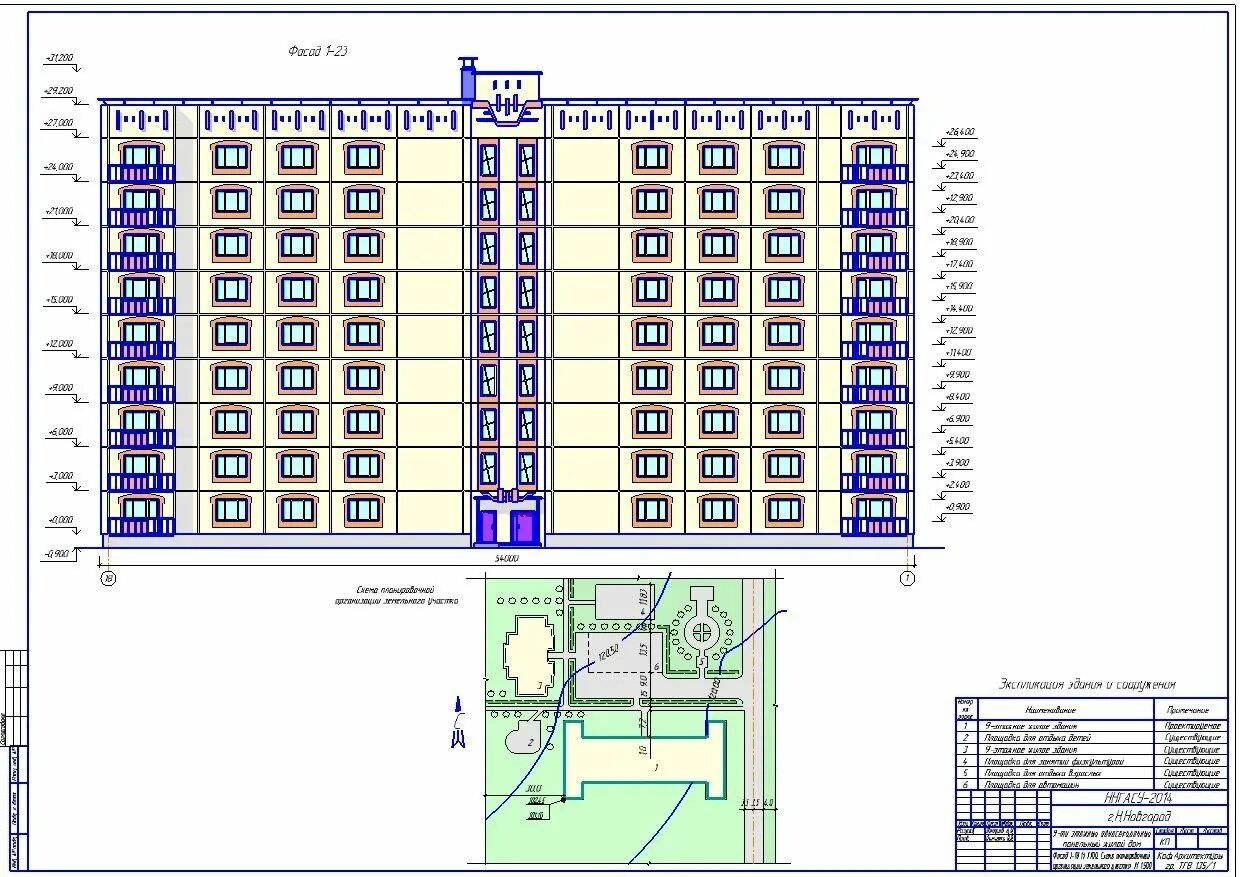Pick the +21,000 elevation mark
Viewport: 1240px width, 877px height.
click(x=59, y=211)
